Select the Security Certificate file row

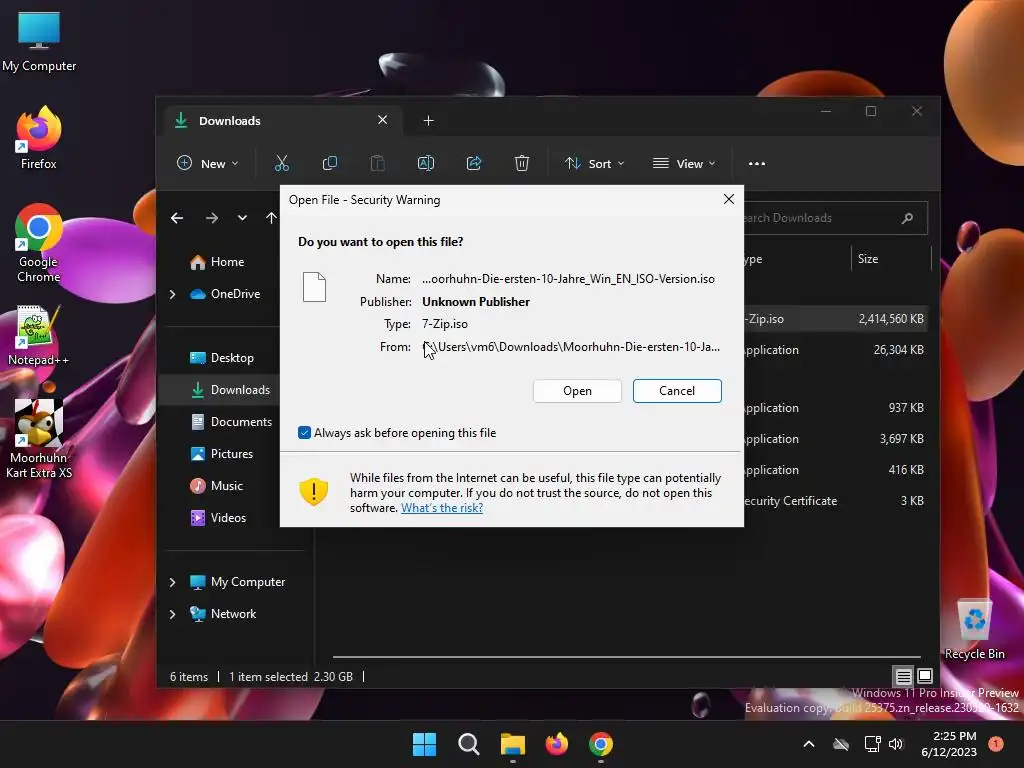click(x=835, y=501)
